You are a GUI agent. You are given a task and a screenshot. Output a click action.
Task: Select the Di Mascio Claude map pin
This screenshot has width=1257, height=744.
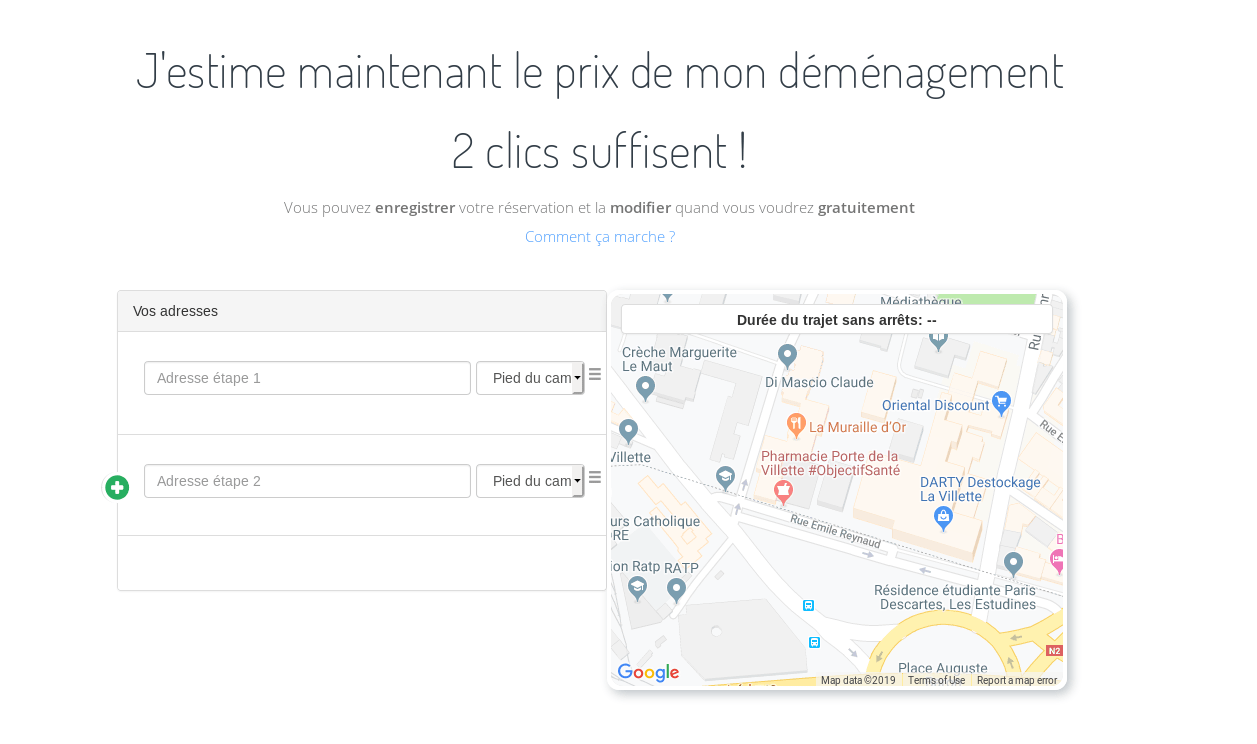click(x=787, y=355)
